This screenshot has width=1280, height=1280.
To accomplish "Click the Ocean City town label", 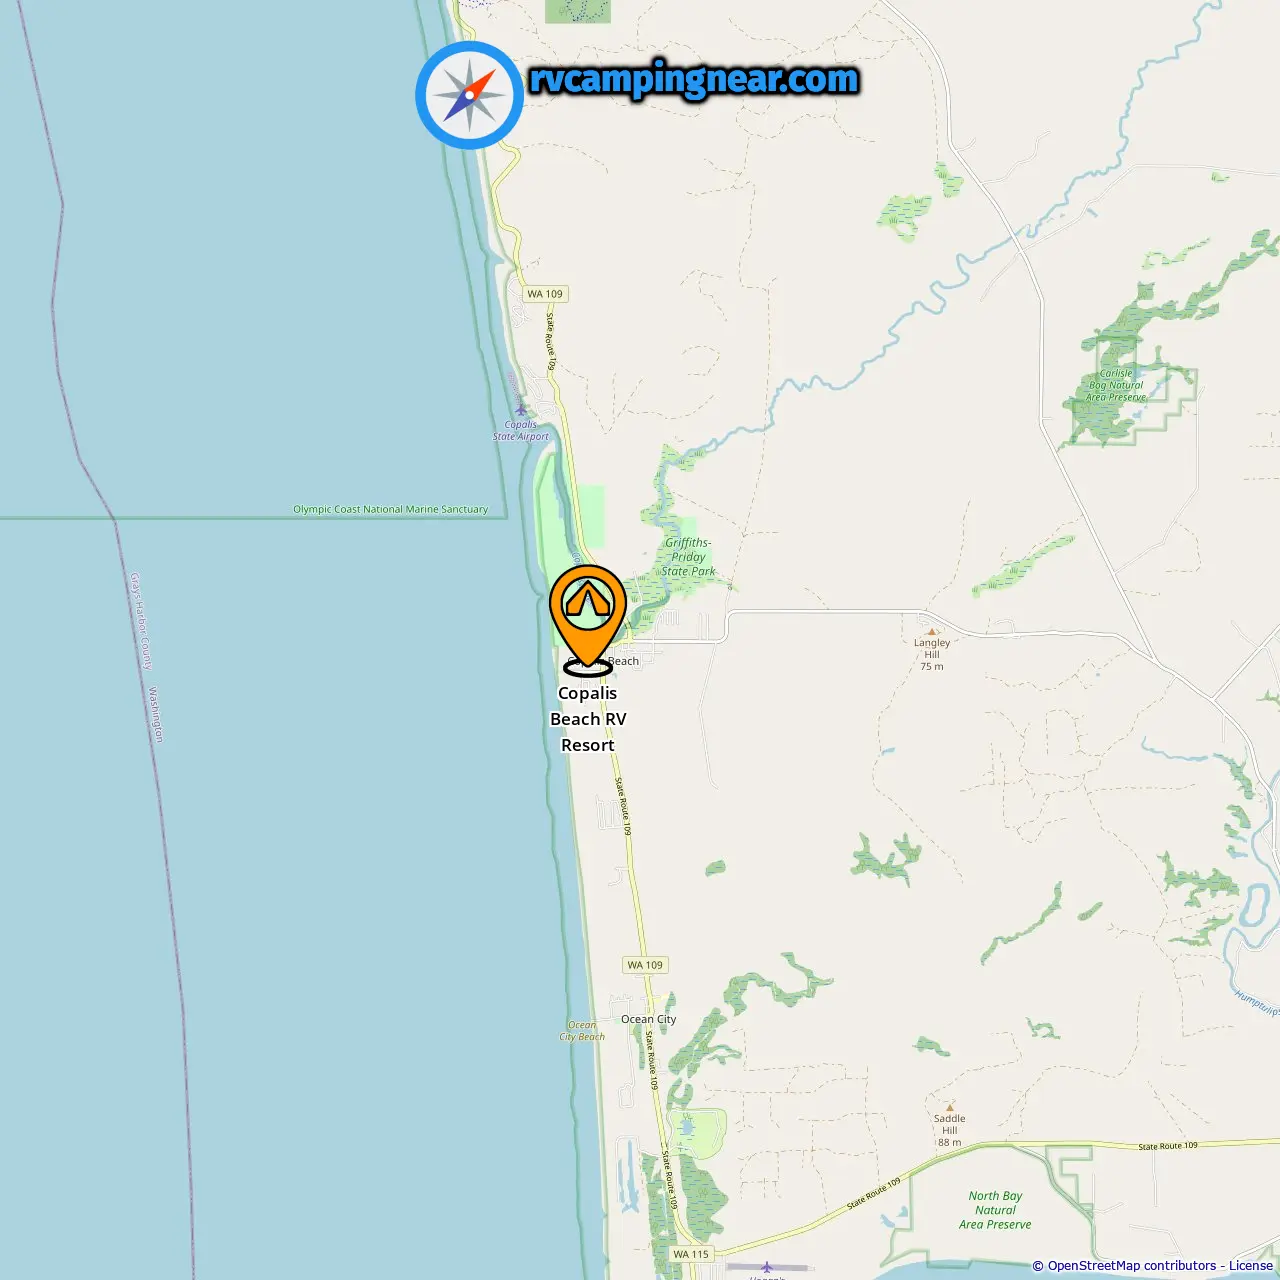I will tap(649, 1019).
